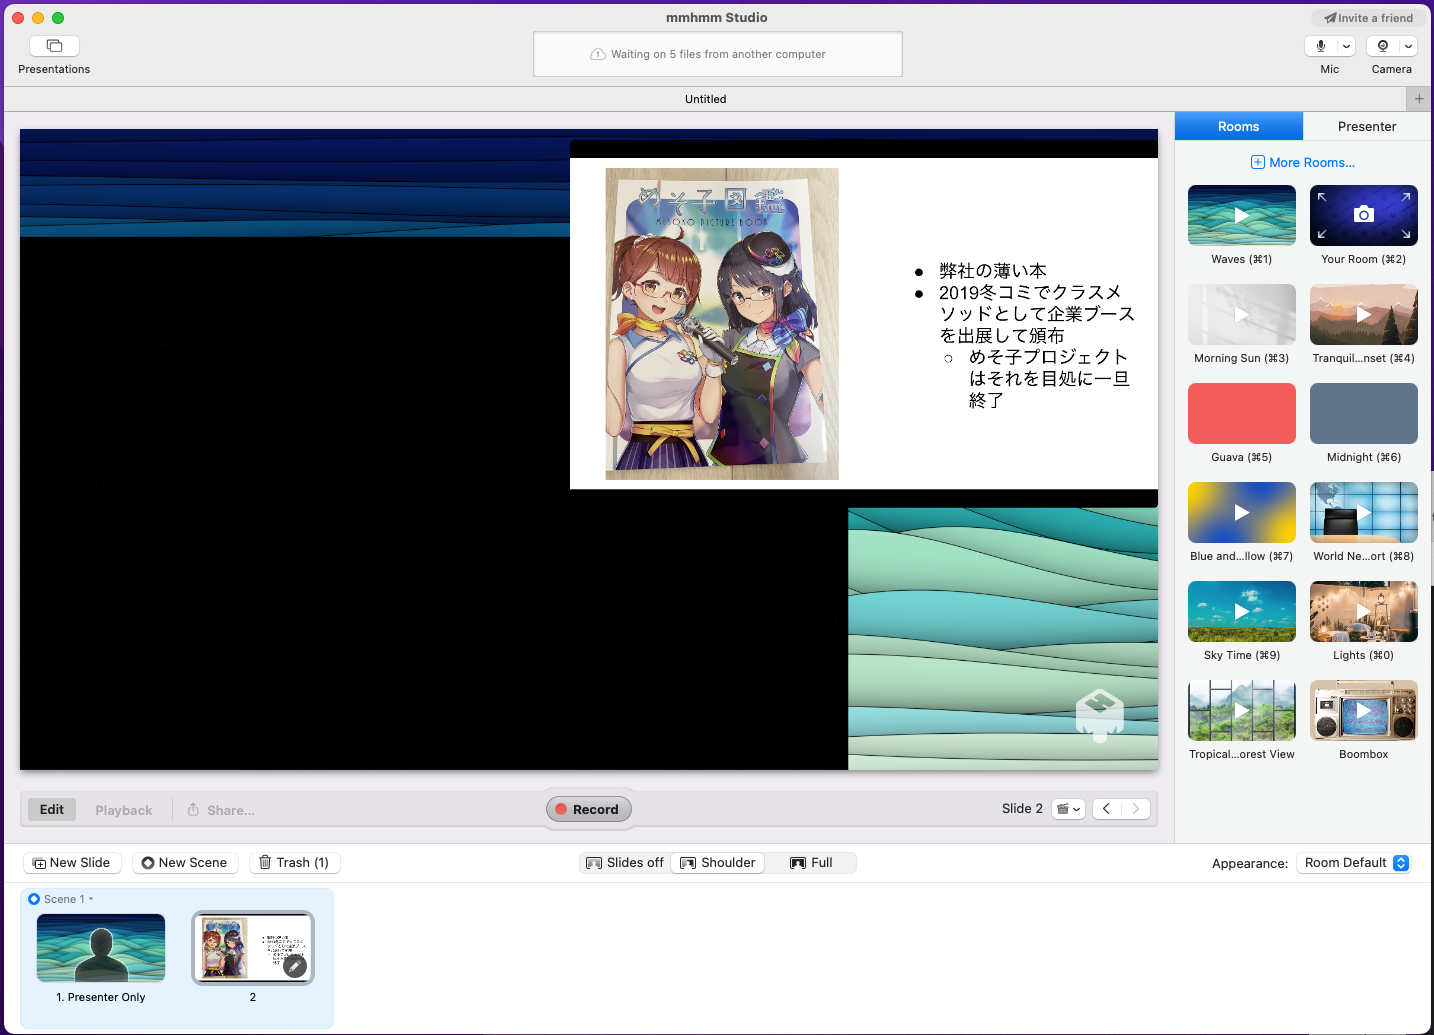Create a New Scene

[x=185, y=863]
